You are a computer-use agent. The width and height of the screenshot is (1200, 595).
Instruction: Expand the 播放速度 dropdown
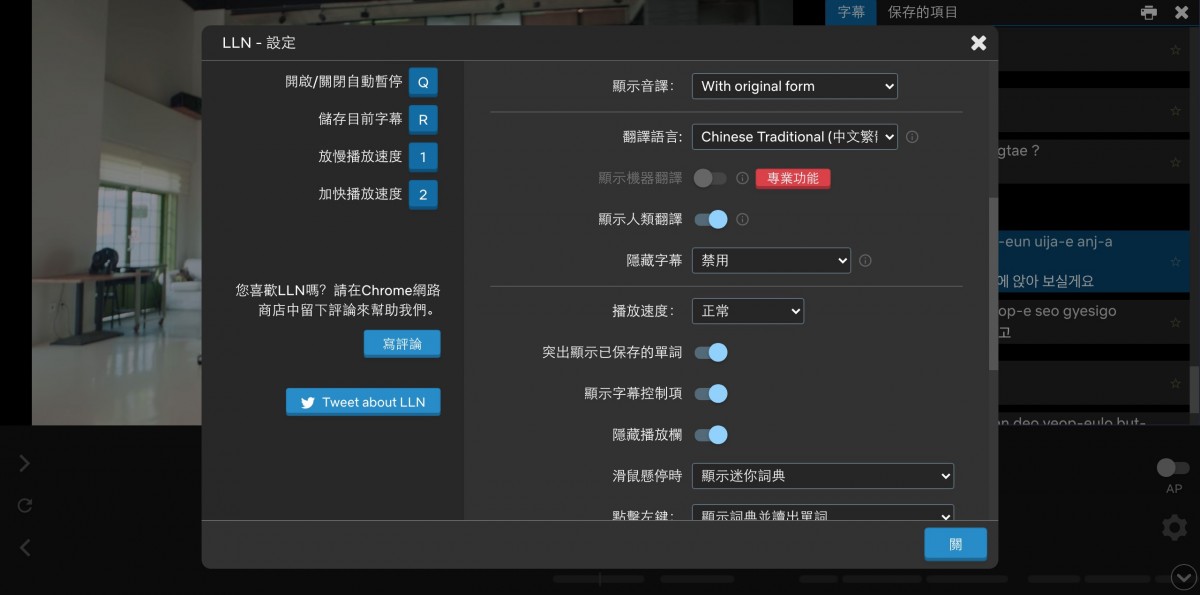point(747,311)
